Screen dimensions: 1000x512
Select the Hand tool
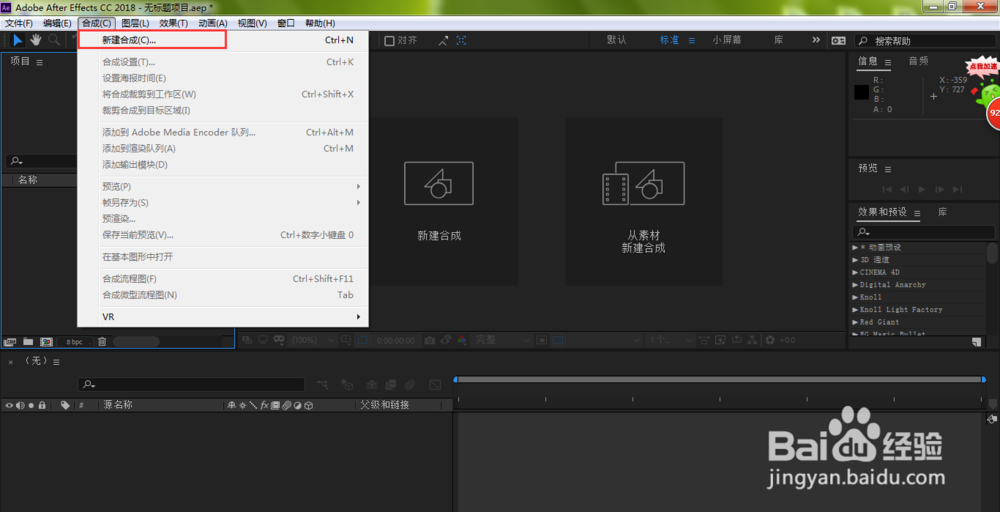(36, 40)
